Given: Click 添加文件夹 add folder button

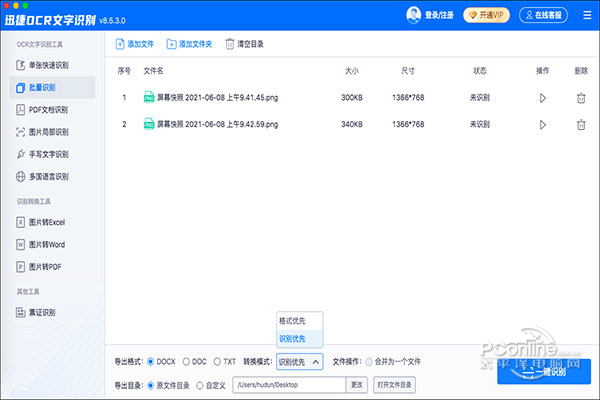Looking at the screenshot, I should pos(189,44).
